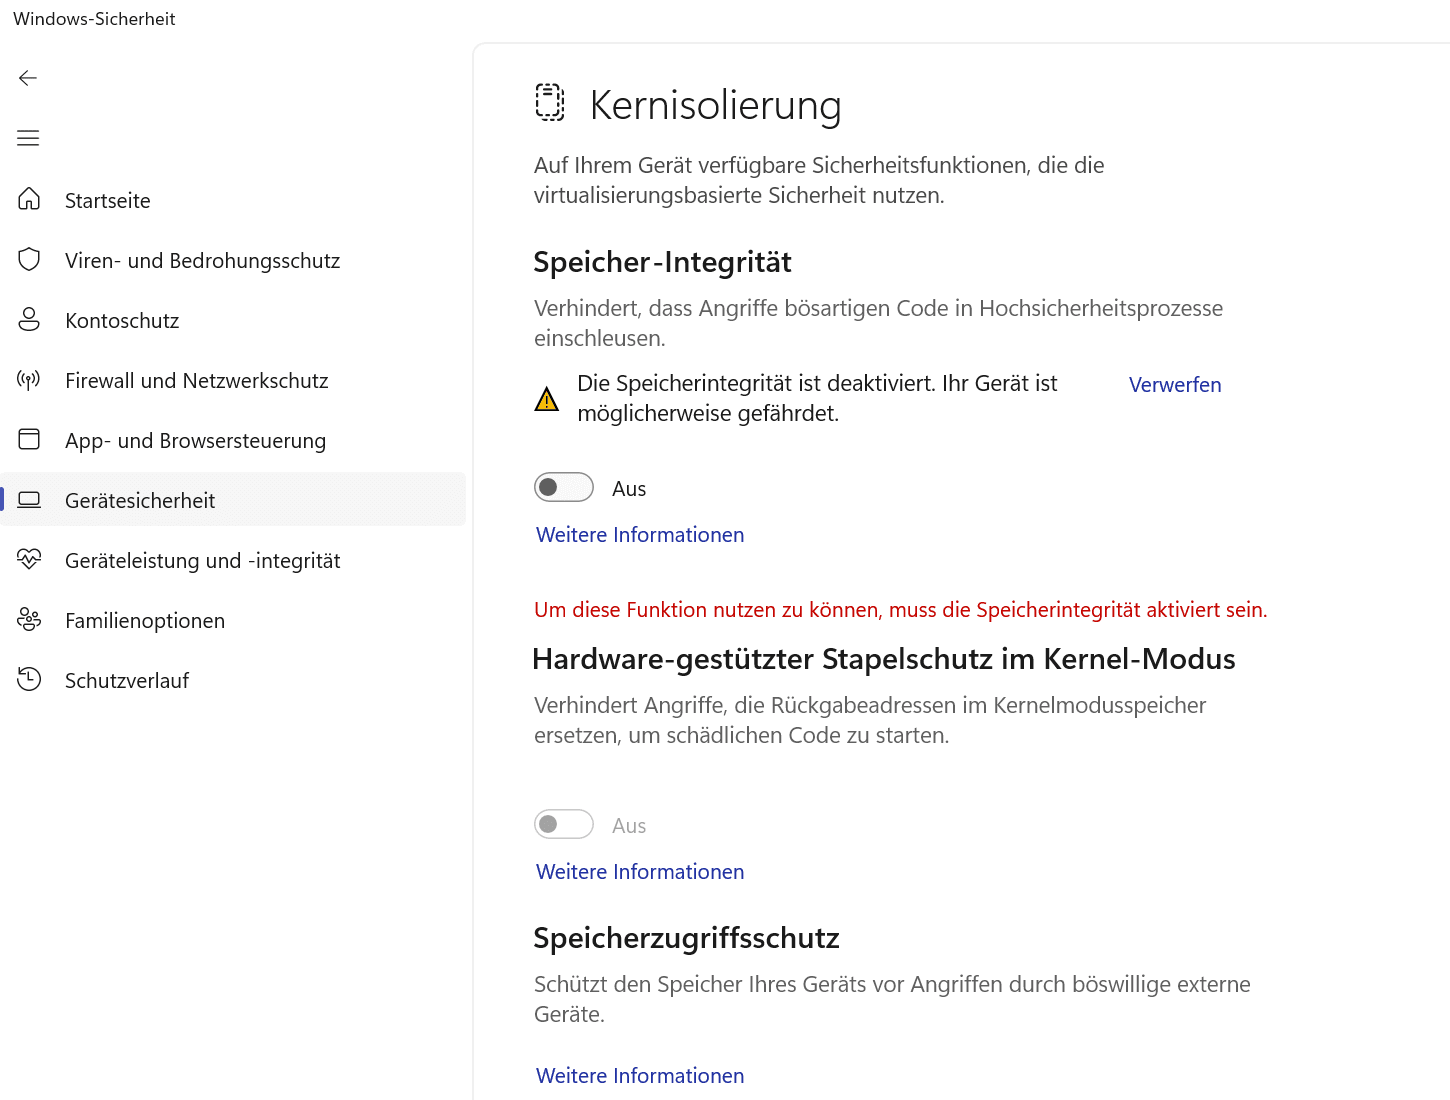Viewport: 1450px width, 1100px height.
Task: Click the Gerätesicherheit laptop icon
Action: click(29, 499)
